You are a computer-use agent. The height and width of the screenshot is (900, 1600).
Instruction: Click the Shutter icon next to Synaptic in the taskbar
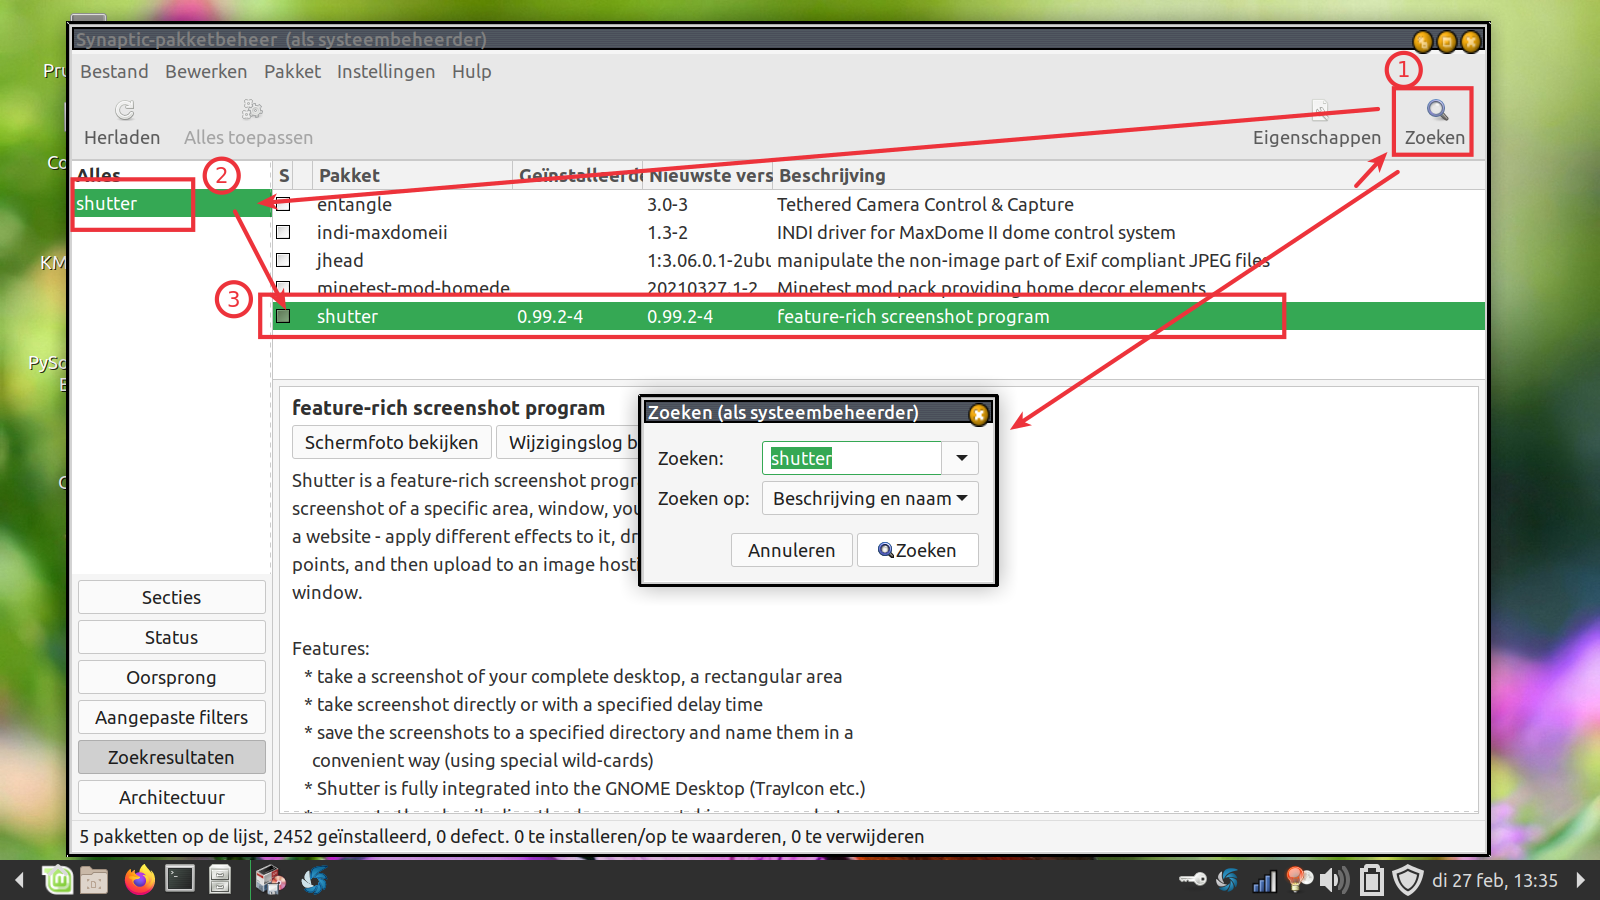[314, 880]
